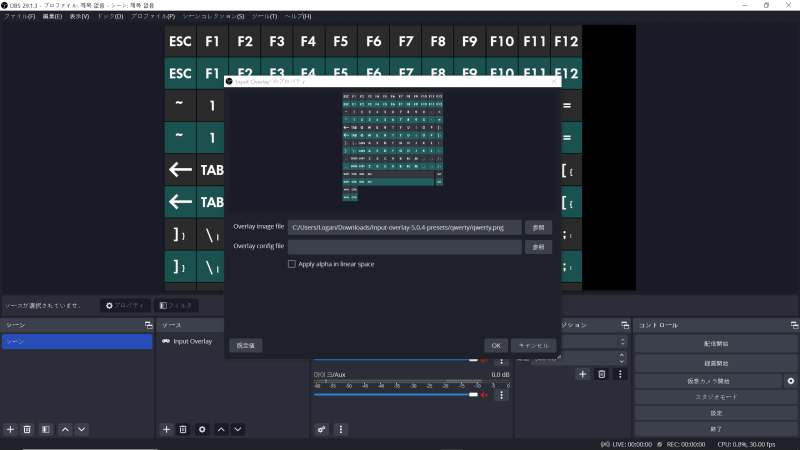Open audio mixer three-dots menu at bottom
Viewport: 800px width, 450px height.
(x=341, y=429)
